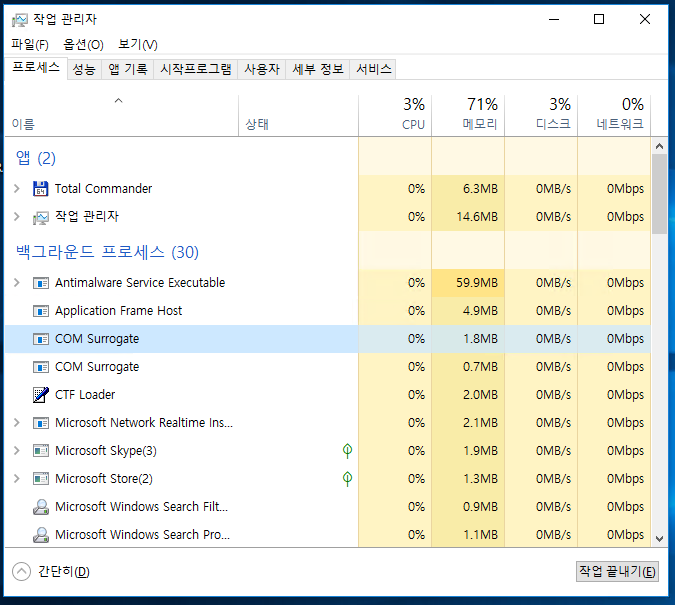Click the 14.6MB memory value
This screenshot has height=605, width=675.
click(x=477, y=217)
